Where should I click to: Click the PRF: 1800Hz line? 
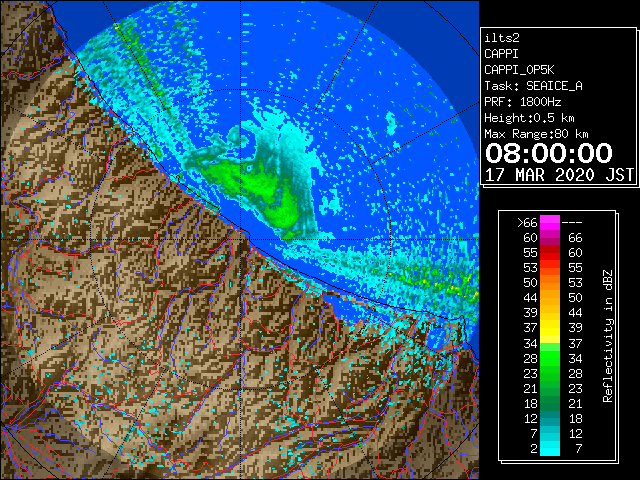coord(522,102)
